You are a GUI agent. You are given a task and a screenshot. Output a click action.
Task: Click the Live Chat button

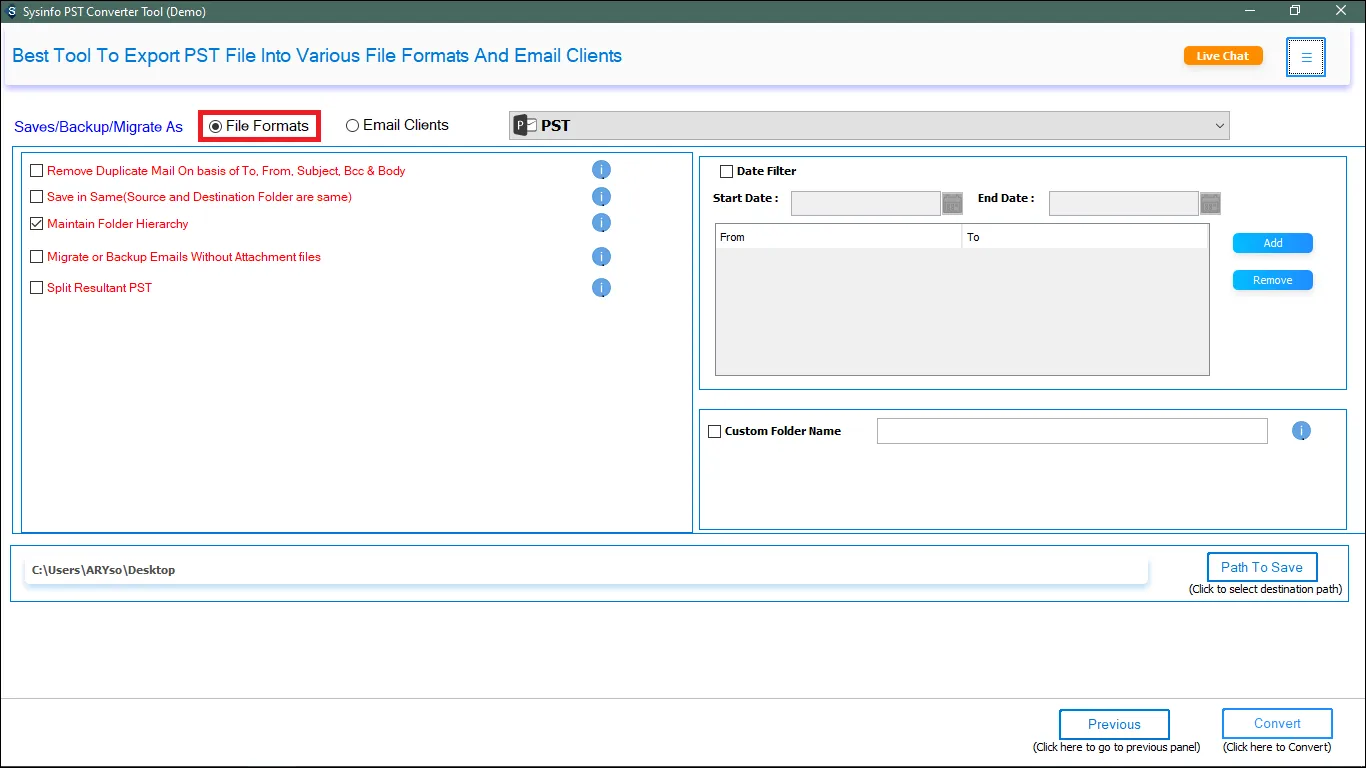[1223, 56]
